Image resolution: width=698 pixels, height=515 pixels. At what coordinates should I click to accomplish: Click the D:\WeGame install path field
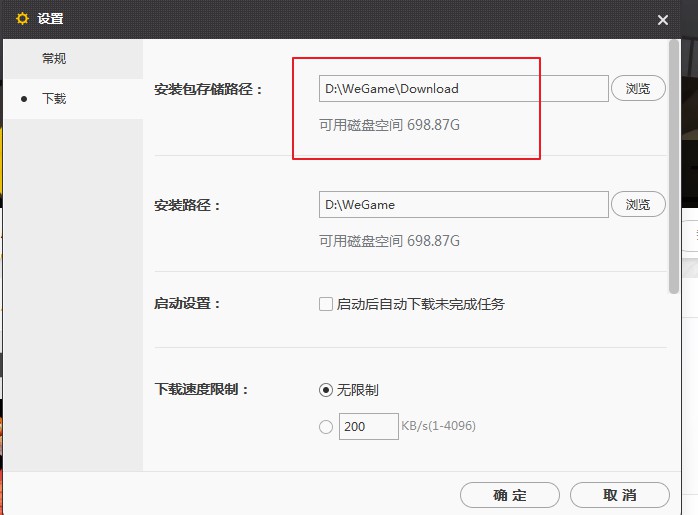[x=463, y=205]
